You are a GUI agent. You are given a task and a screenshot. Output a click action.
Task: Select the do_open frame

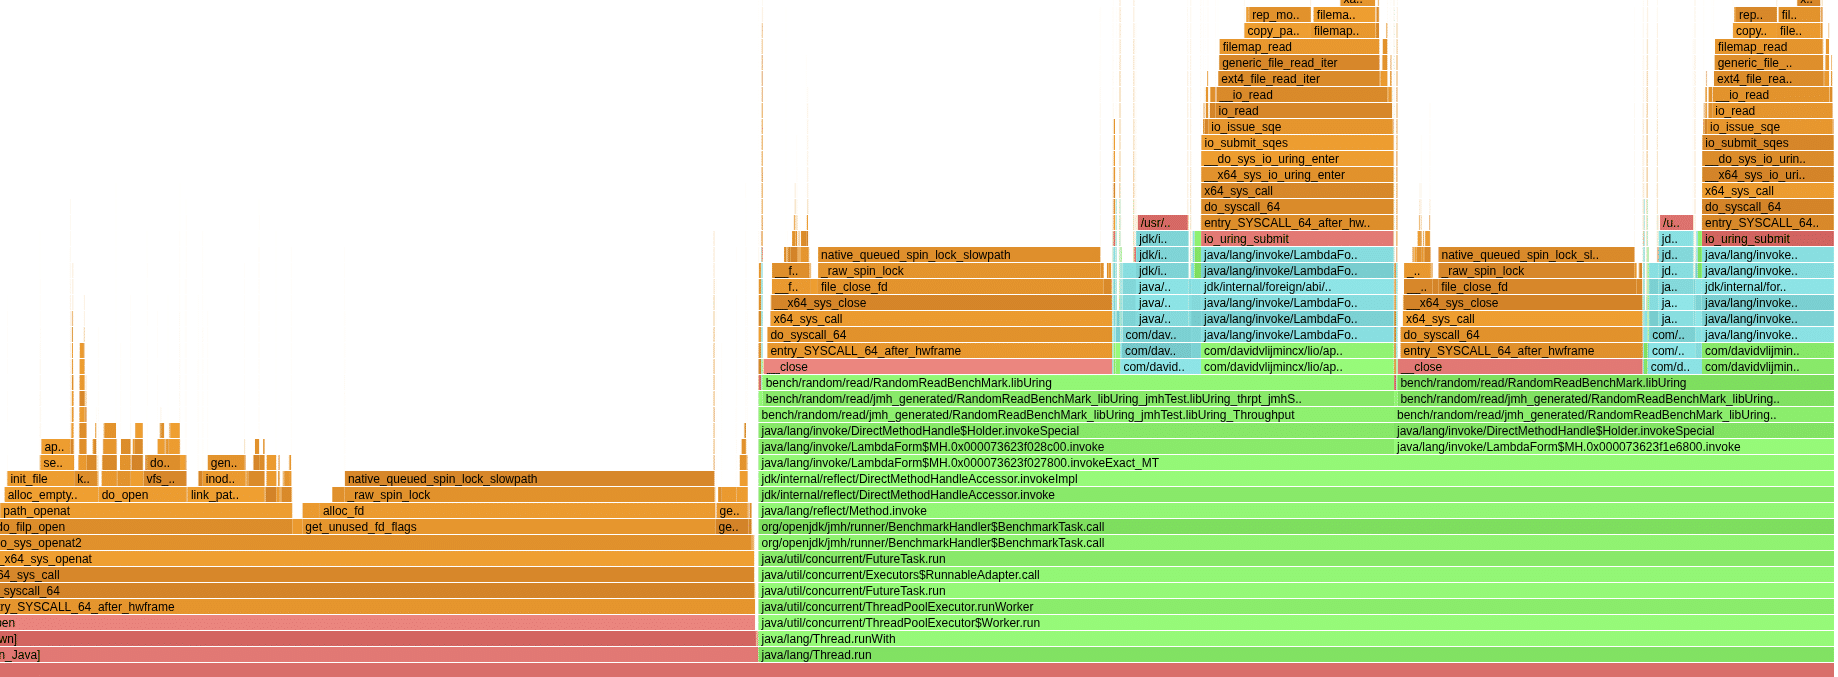coord(143,495)
